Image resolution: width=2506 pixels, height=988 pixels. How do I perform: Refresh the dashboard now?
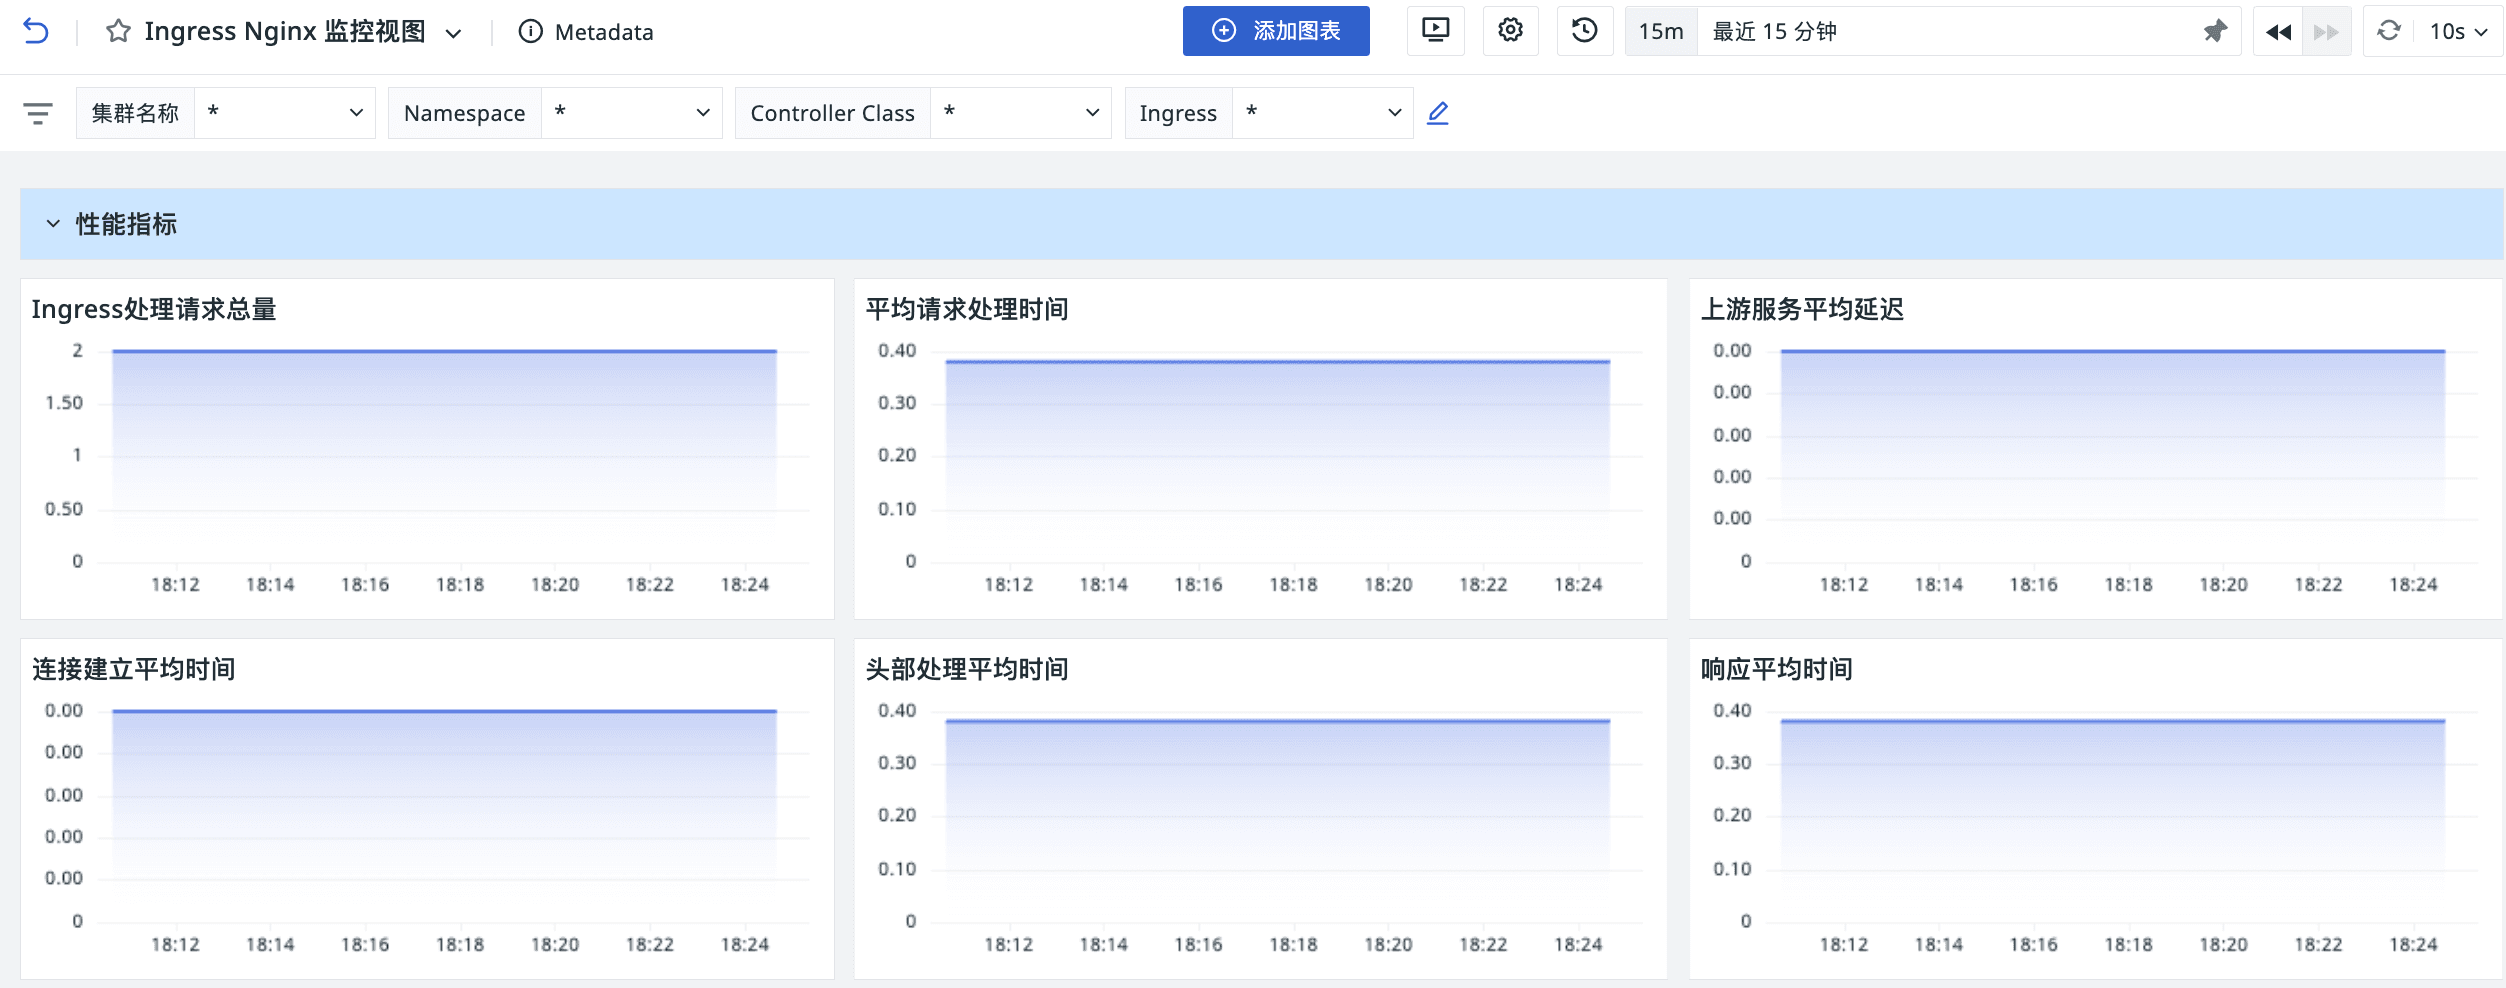(x=2389, y=31)
